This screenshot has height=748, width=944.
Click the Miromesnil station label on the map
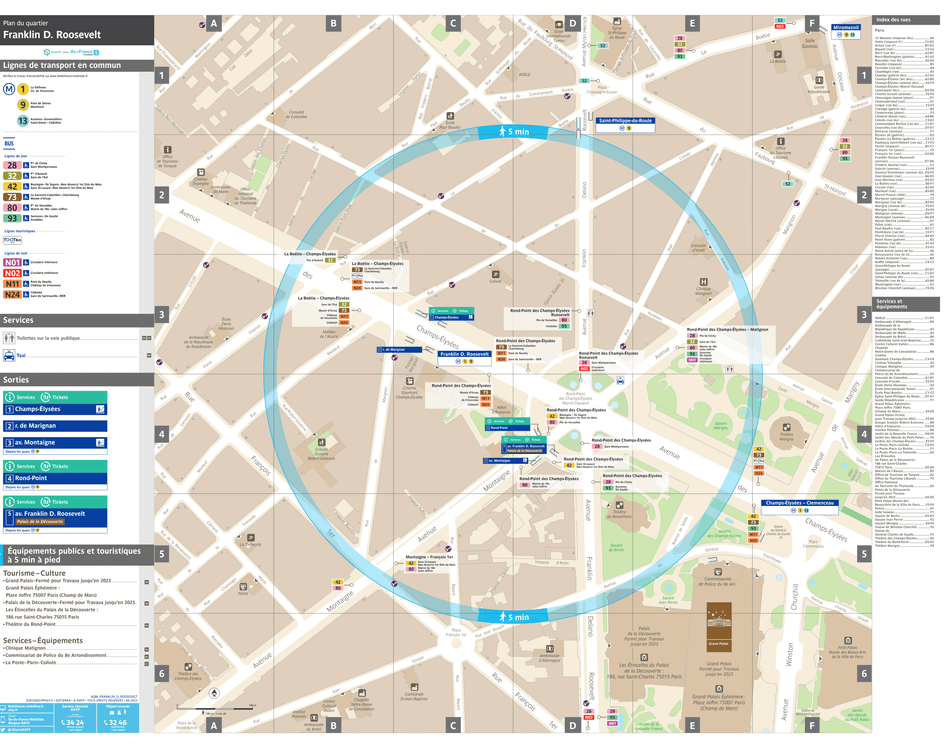point(846,31)
